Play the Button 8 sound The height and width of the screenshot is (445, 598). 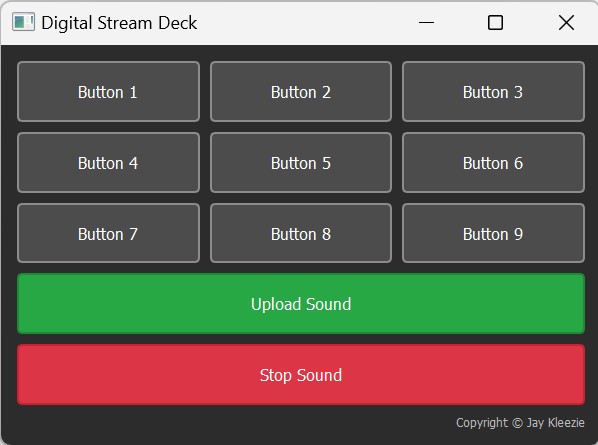pos(301,233)
